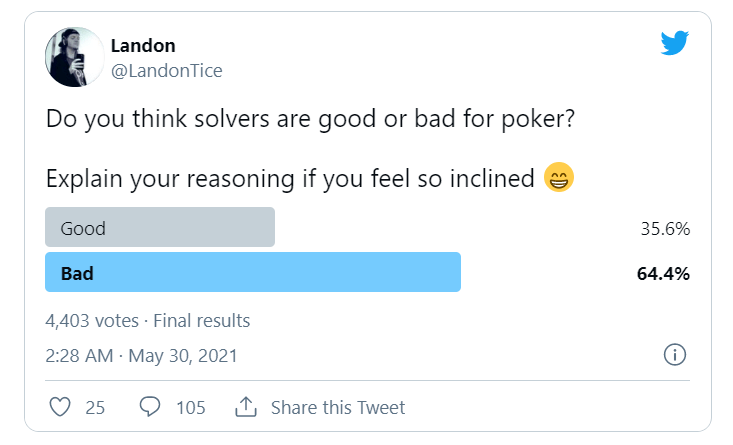The height and width of the screenshot is (445, 733).
Task: Select the Good poll result bar
Action: pyautogui.click(x=160, y=227)
